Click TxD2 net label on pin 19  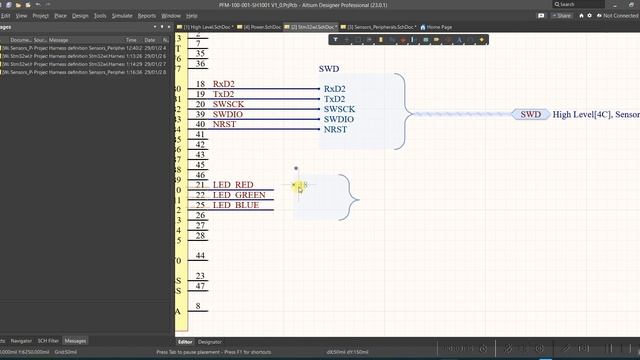(223, 94)
